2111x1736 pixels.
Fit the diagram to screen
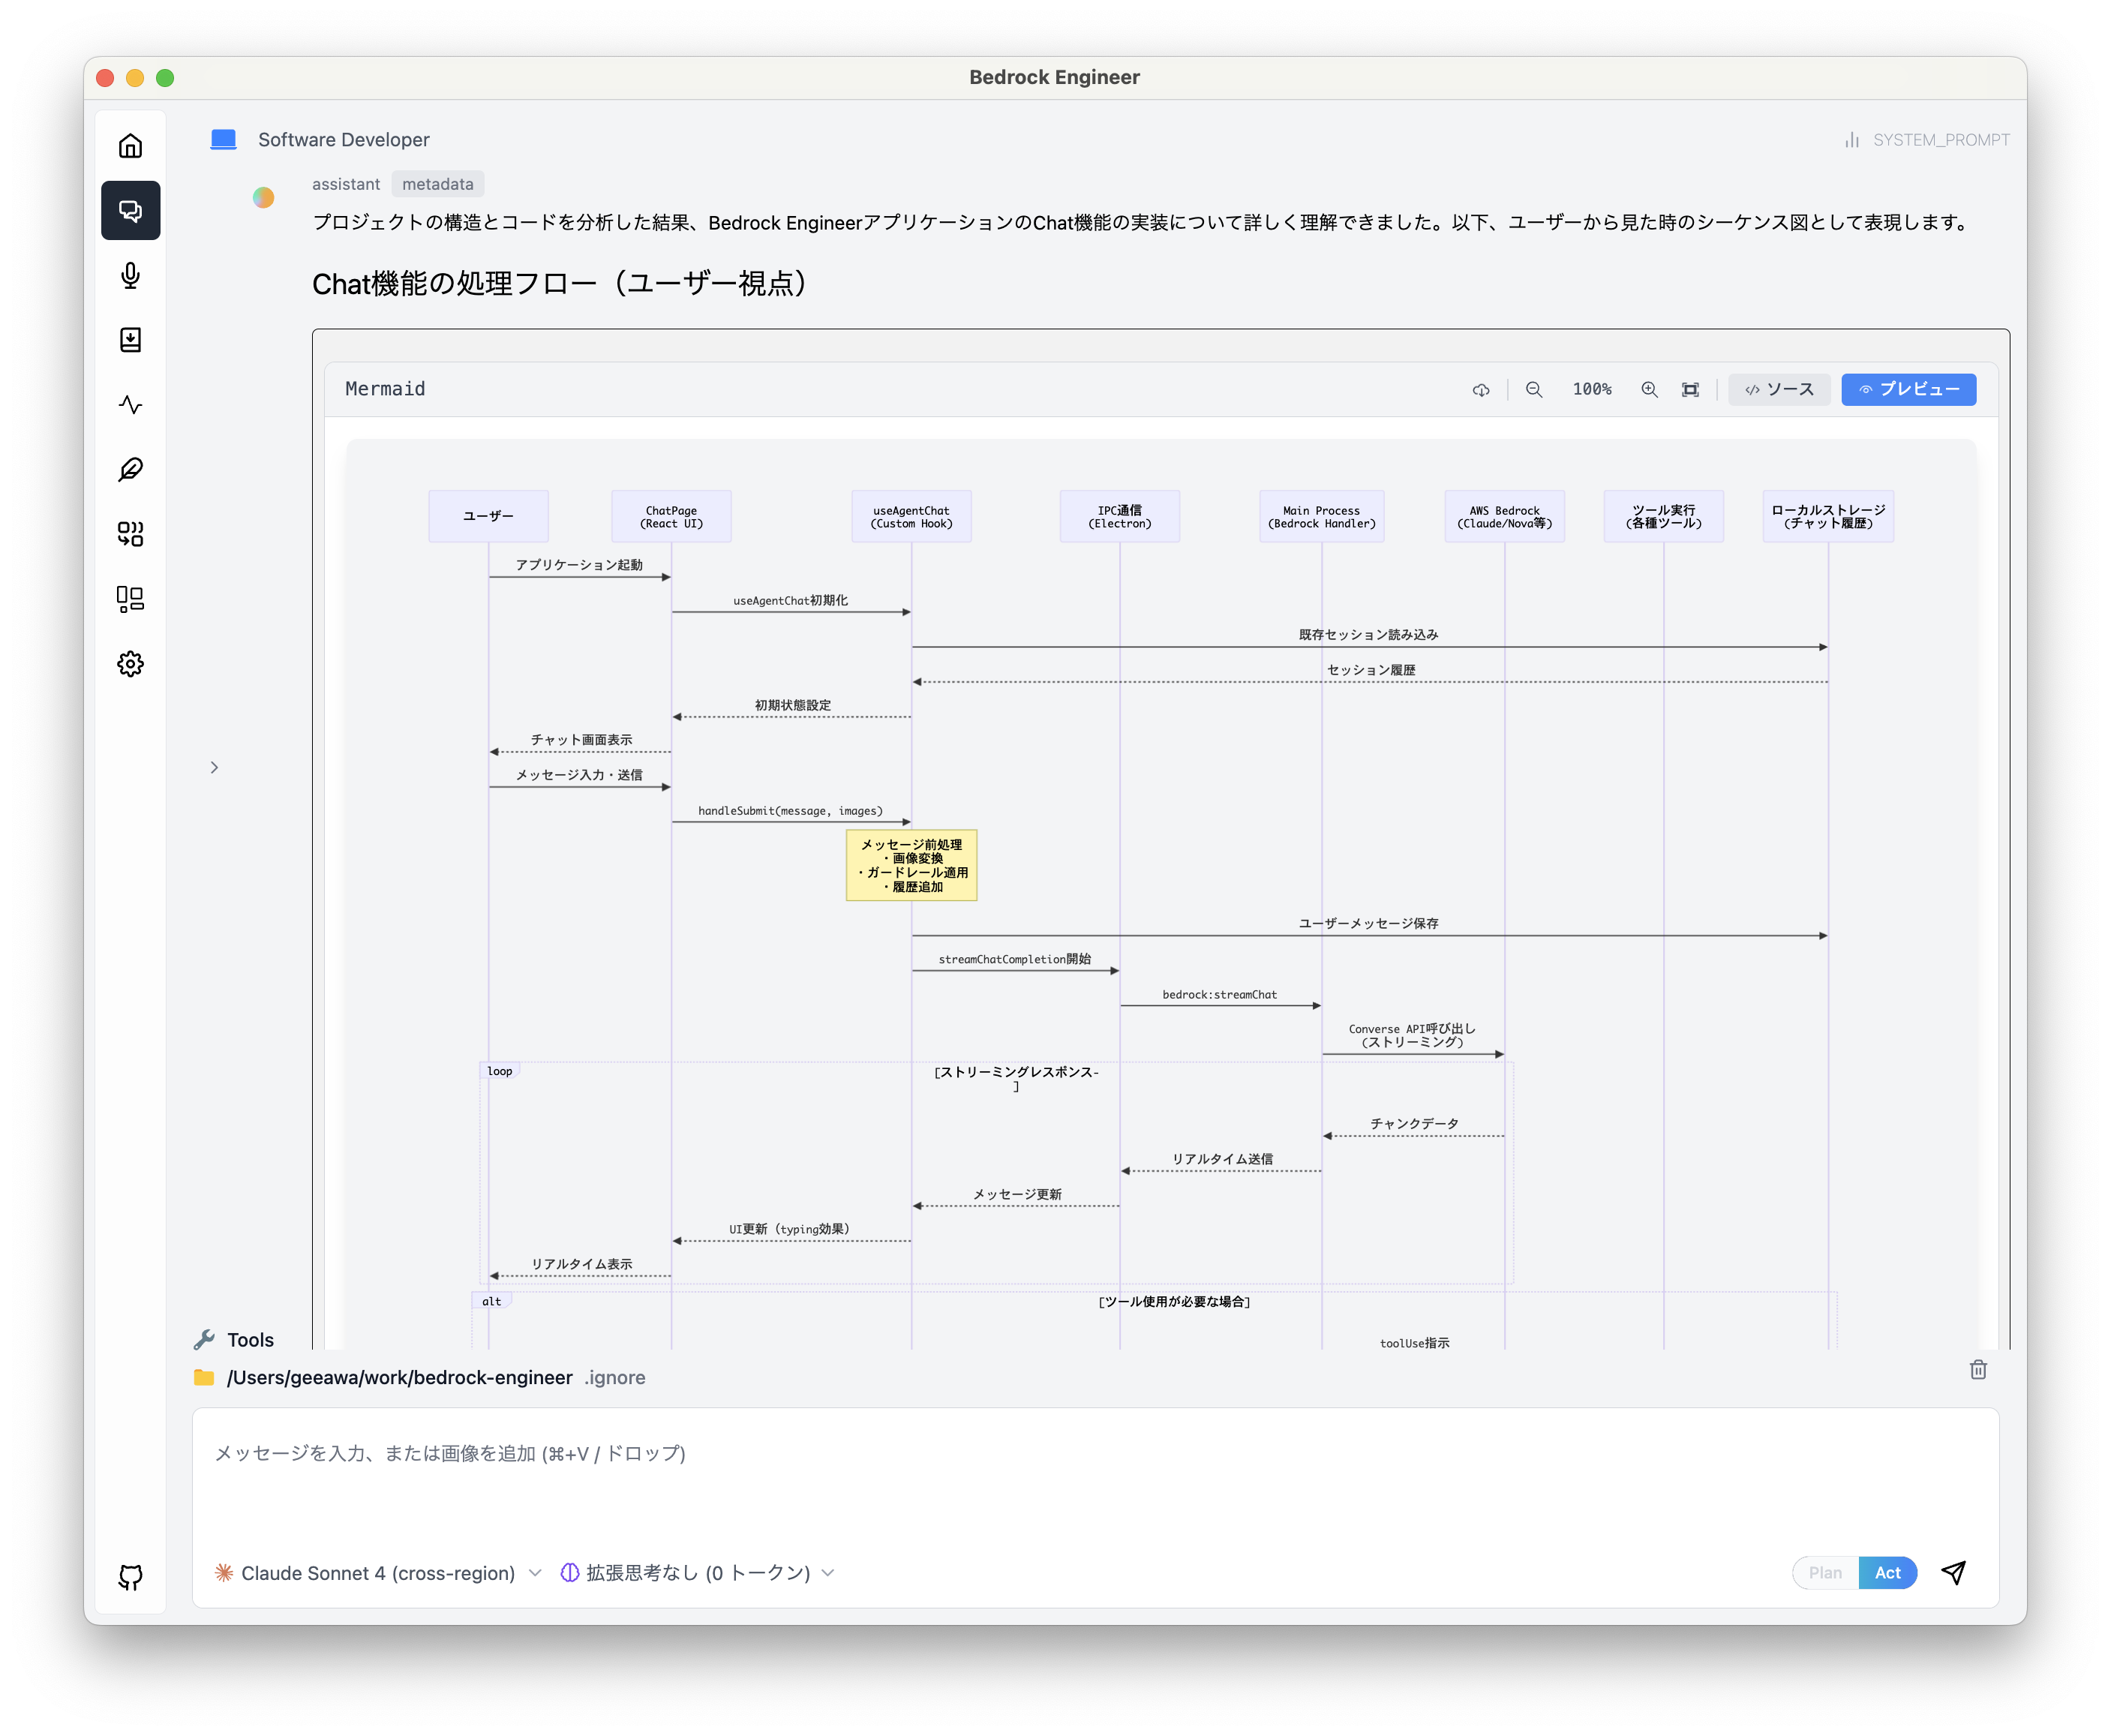click(x=1690, y=389)
